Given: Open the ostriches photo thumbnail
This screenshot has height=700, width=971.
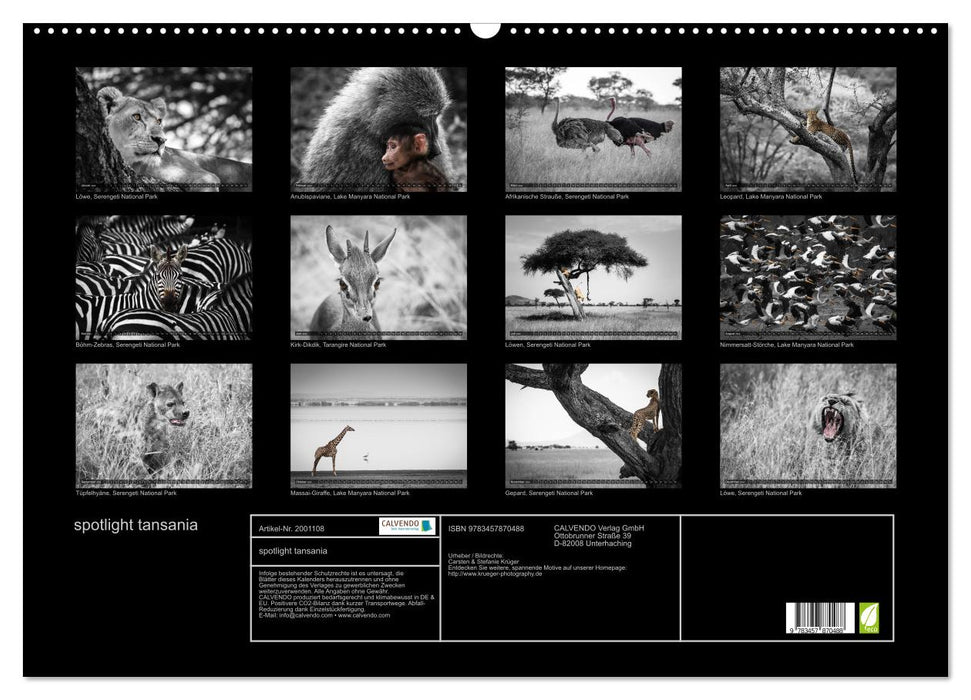Looking at the screenshot, I should (593, 129).
